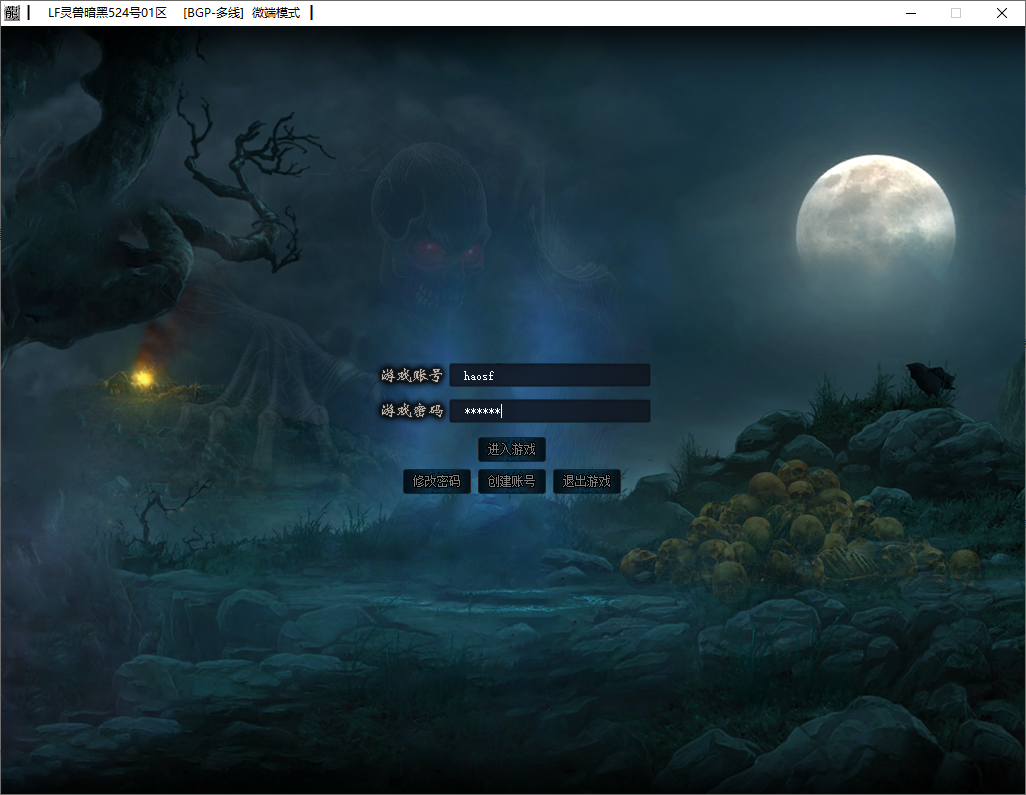Click the game app icon in title bar
1026x795 pixels.
click(x=12, y=13)
